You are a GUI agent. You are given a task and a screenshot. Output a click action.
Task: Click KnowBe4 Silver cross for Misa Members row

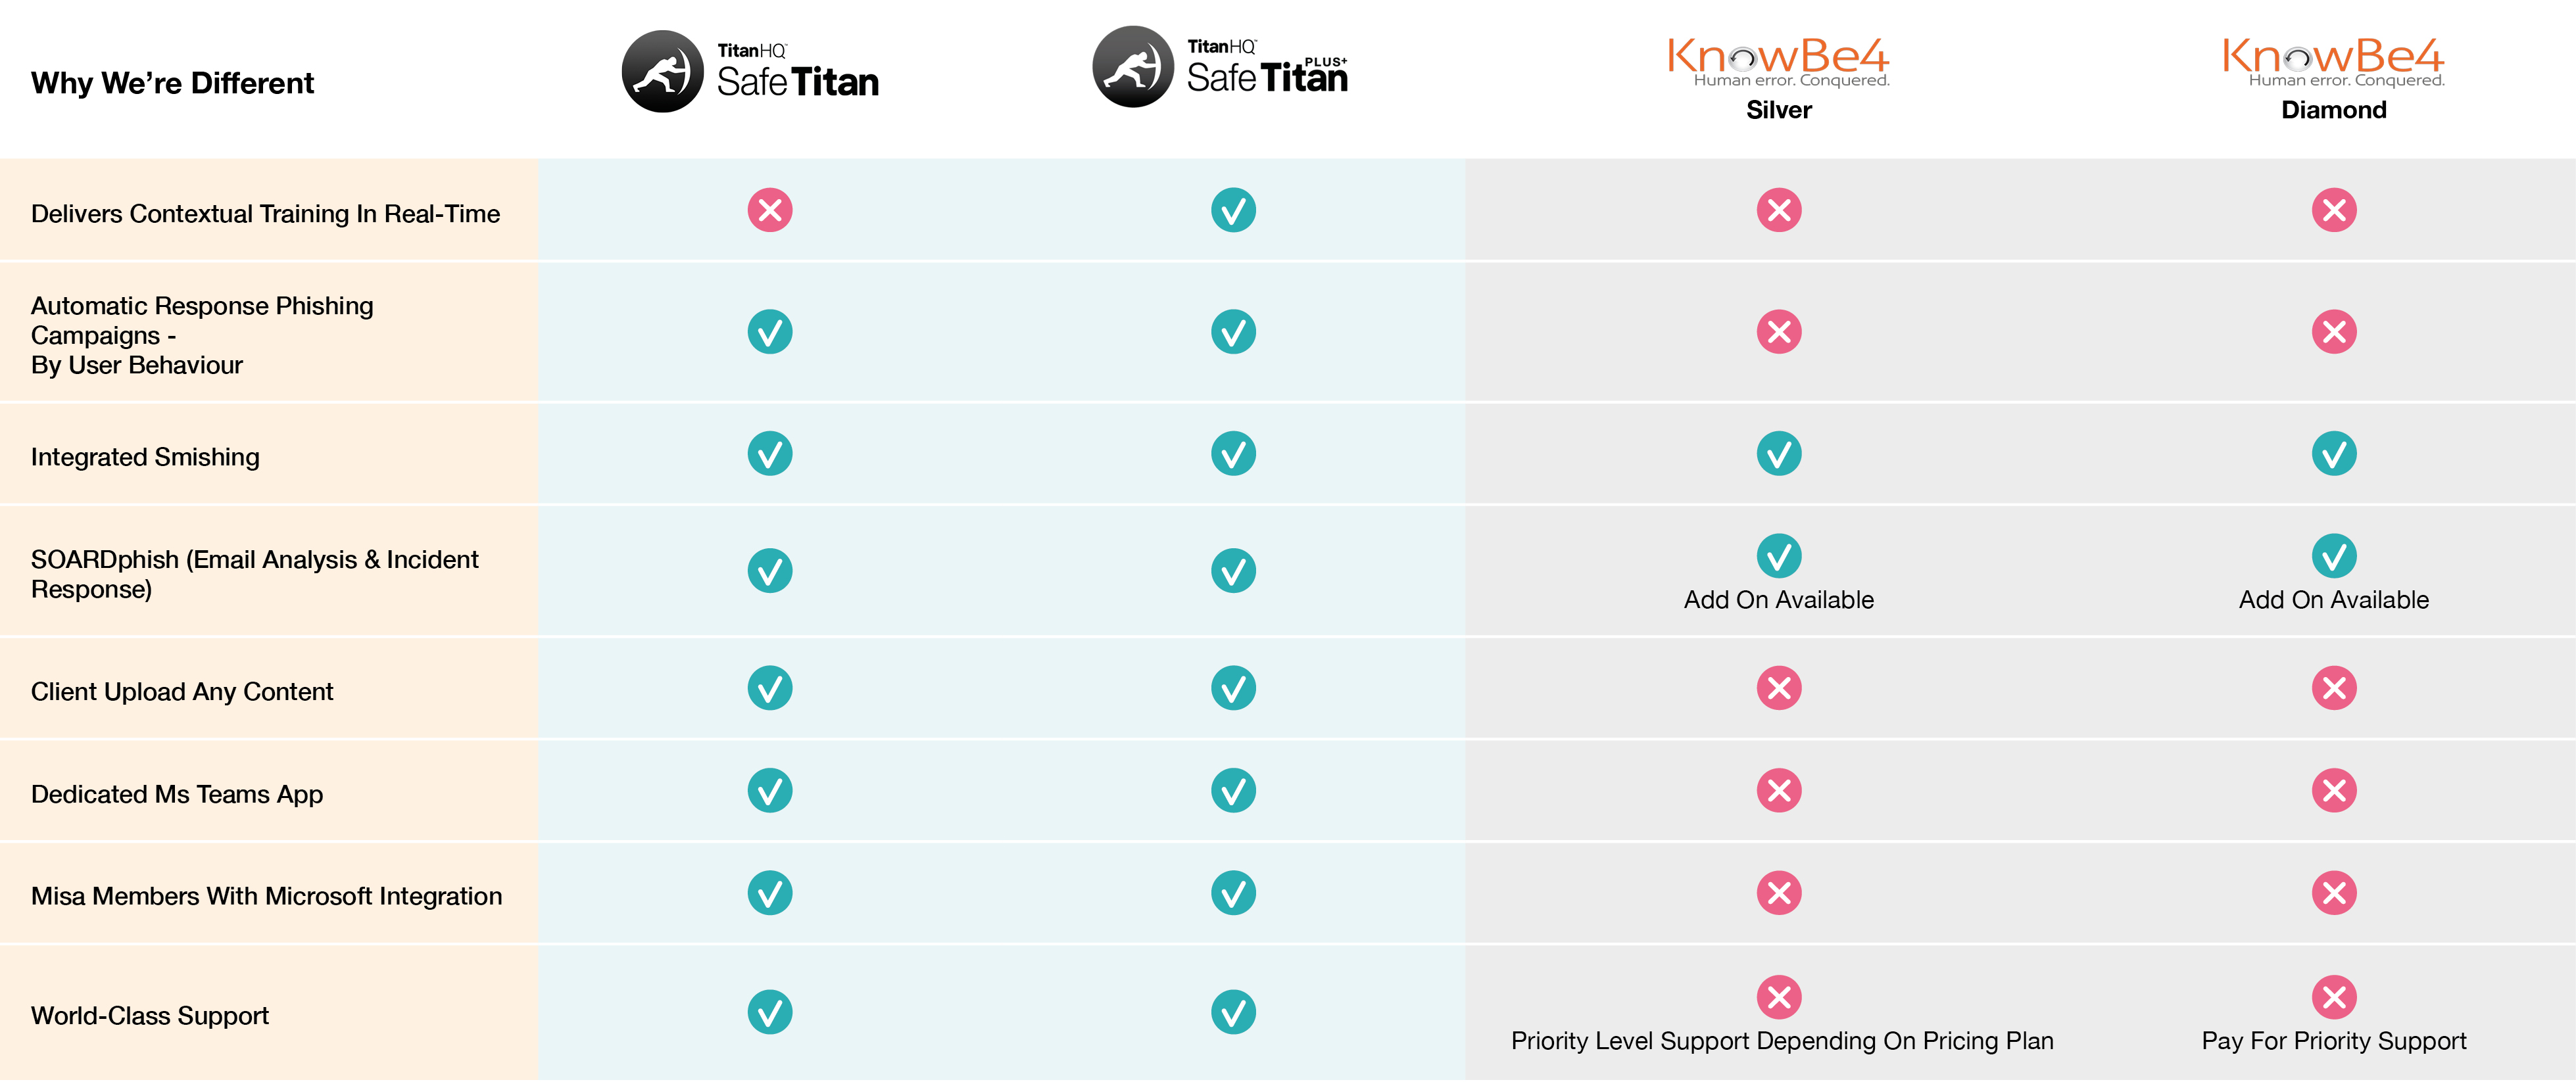click(1779, 893)
